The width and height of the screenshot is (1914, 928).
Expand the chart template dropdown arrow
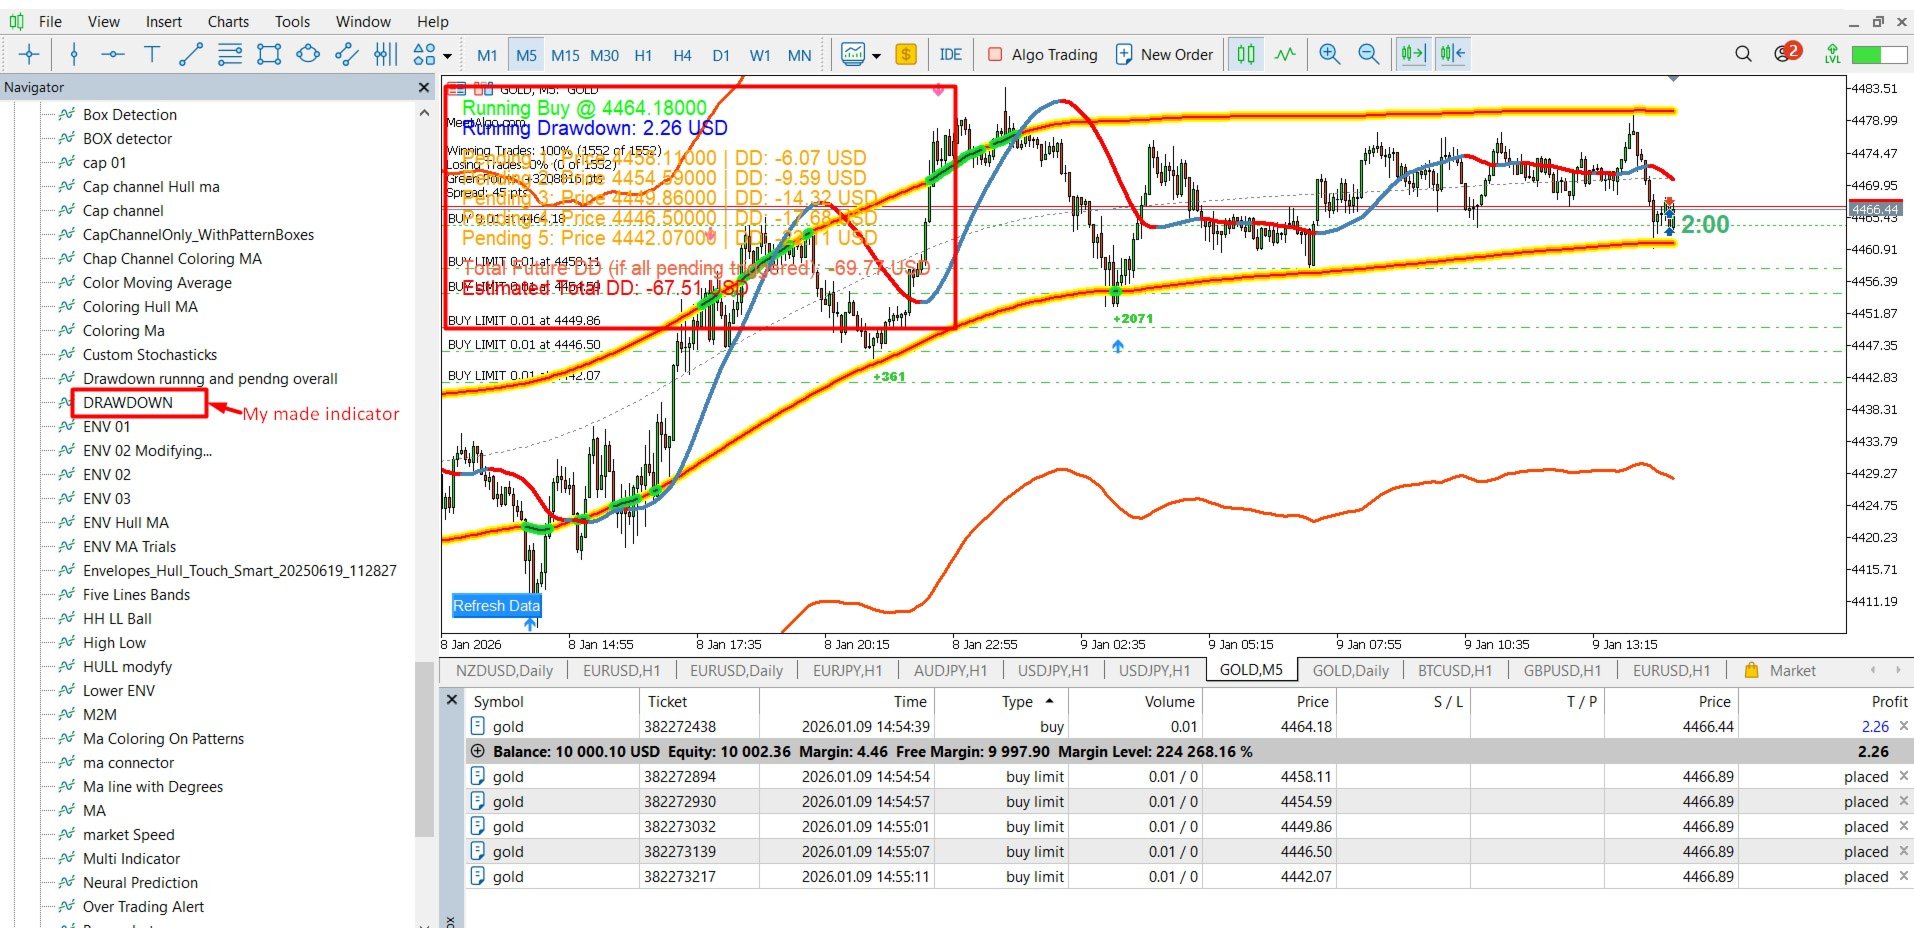pyautogui.click(x=877, y=56)
